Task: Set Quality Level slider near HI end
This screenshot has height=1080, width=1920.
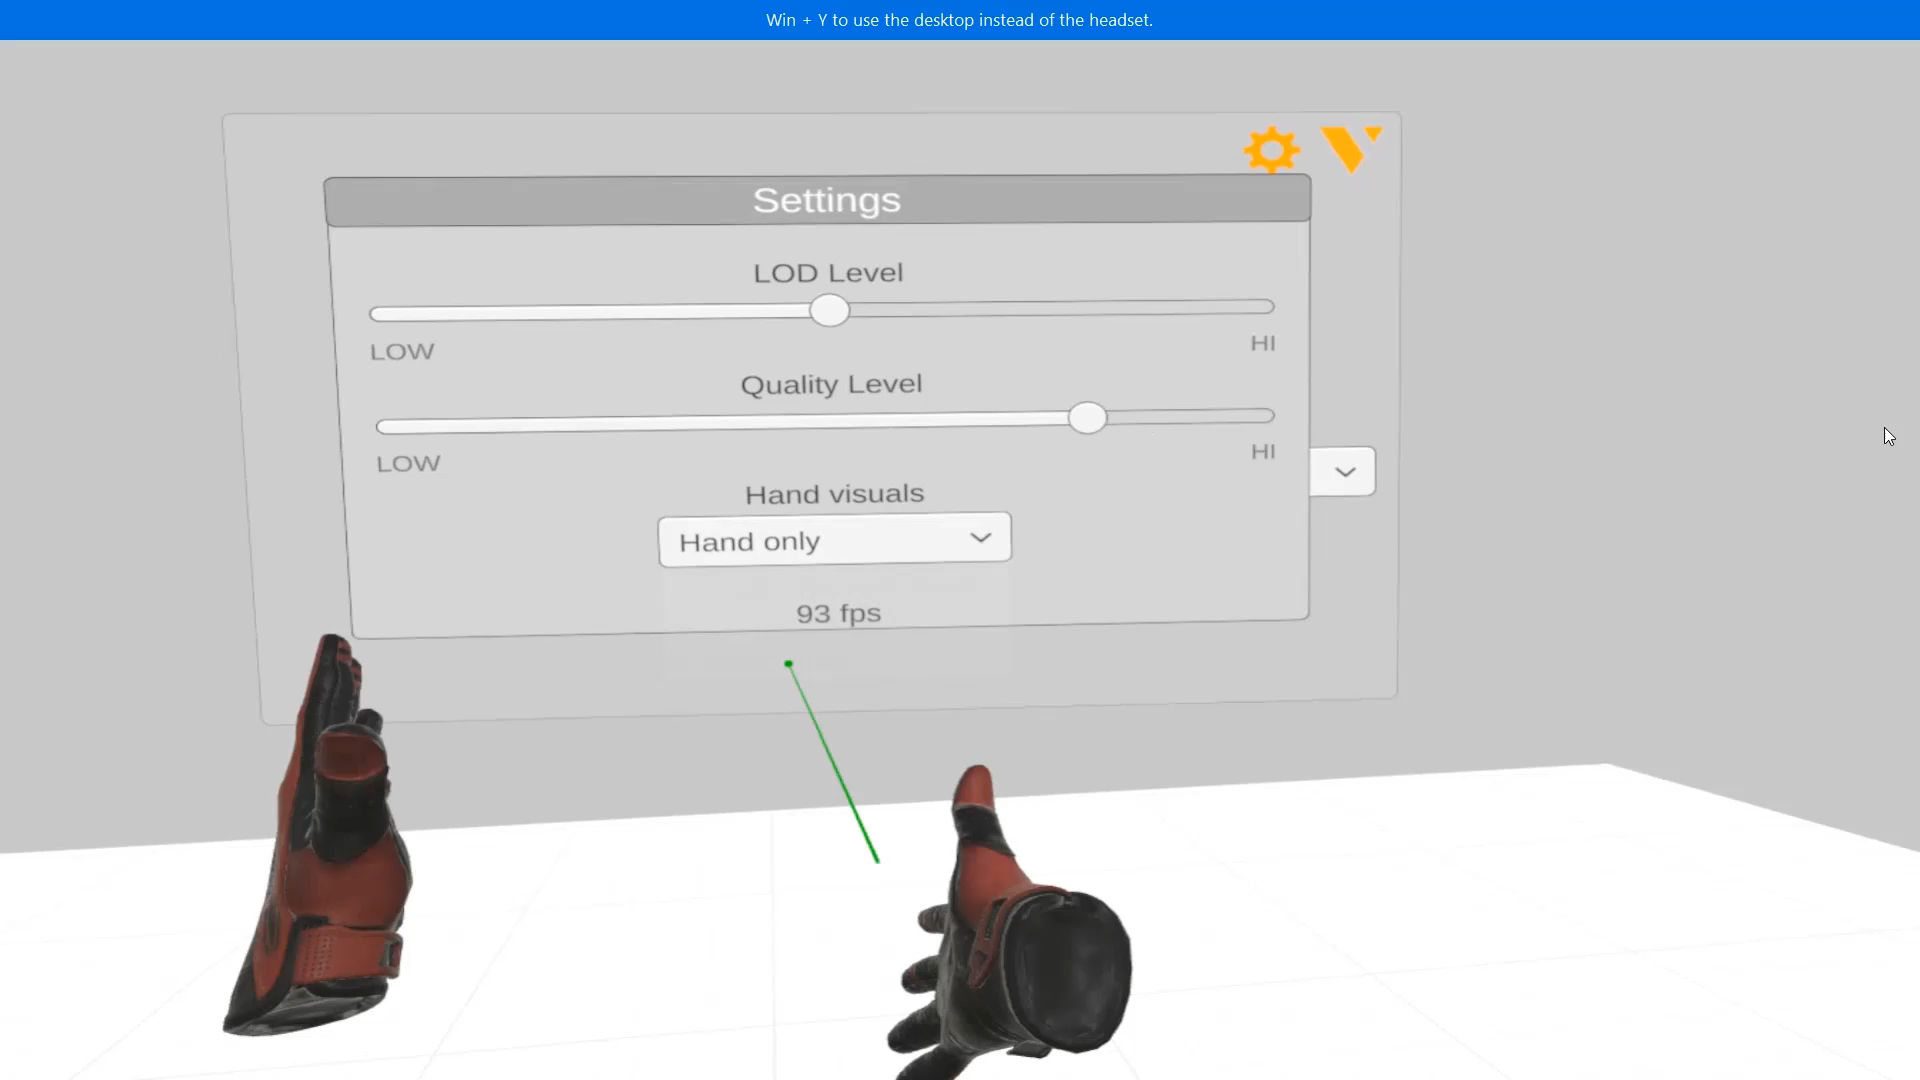Action: click(x=1252, y=415)
